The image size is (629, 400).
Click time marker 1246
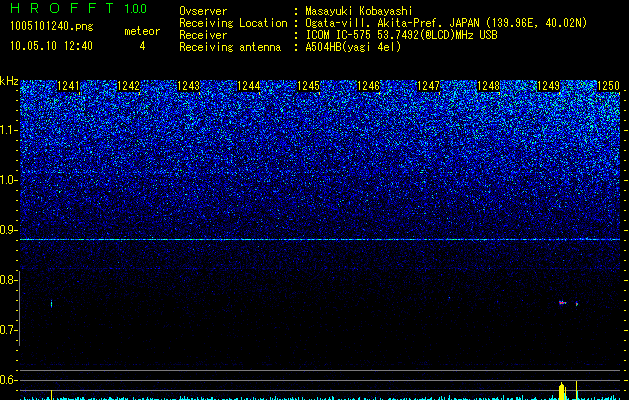click(x=368, y=86)
